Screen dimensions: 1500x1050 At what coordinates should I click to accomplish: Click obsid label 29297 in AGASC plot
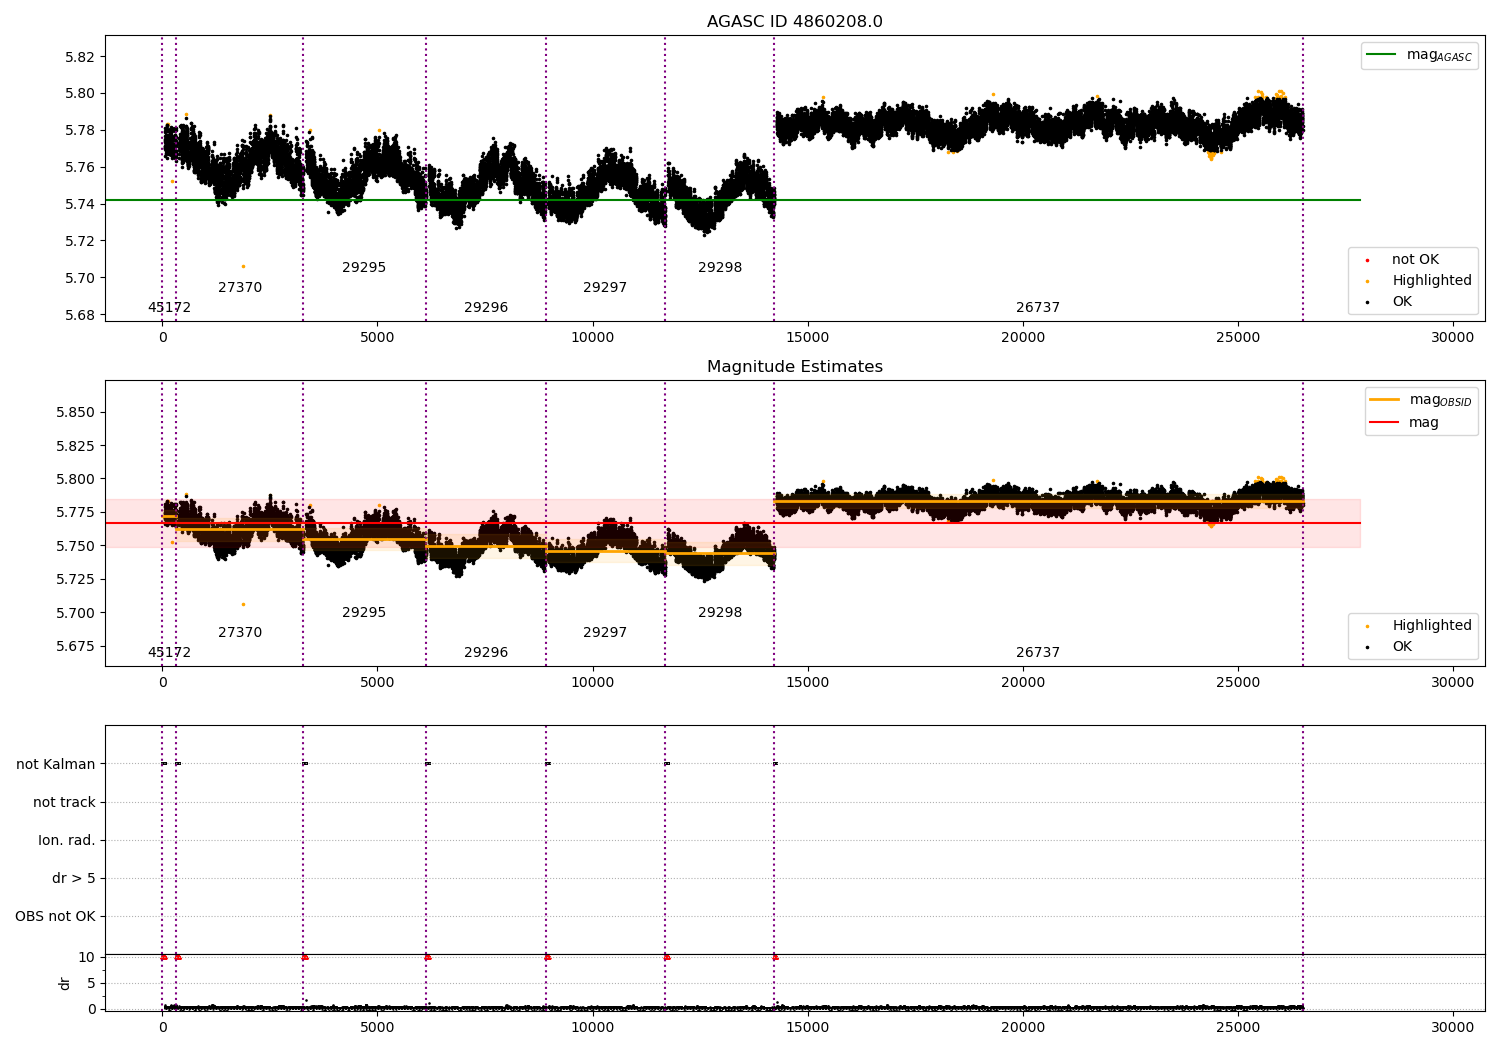[605, 288]
